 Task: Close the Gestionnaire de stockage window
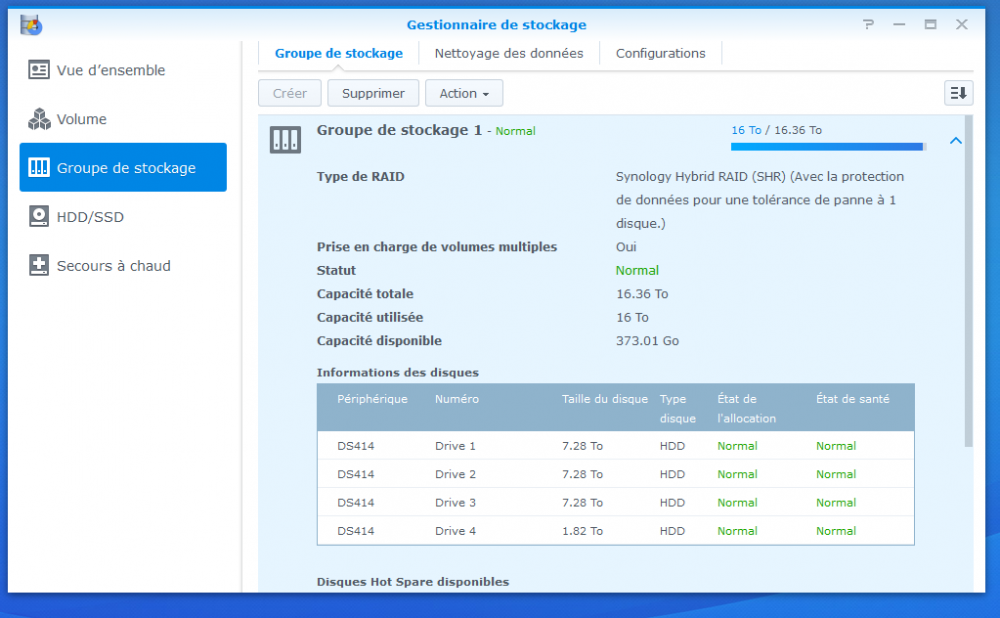[962, 24]
